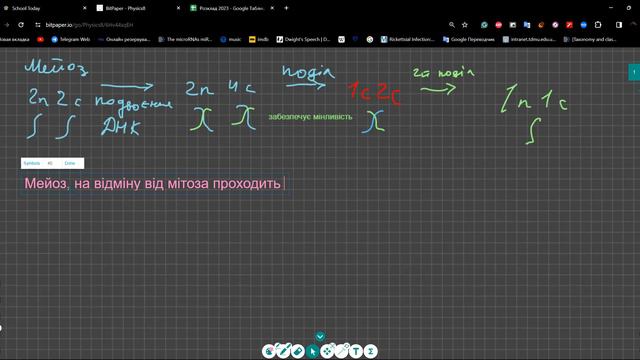
Task: Open the Google Переводчик bookmark
Action: (469, 40)
